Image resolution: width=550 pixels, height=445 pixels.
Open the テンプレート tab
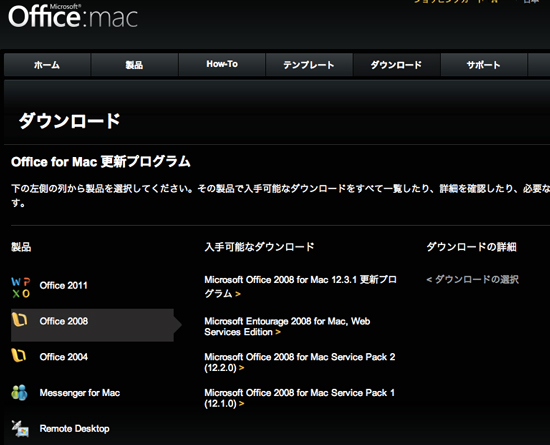click(x=309, y=65)
